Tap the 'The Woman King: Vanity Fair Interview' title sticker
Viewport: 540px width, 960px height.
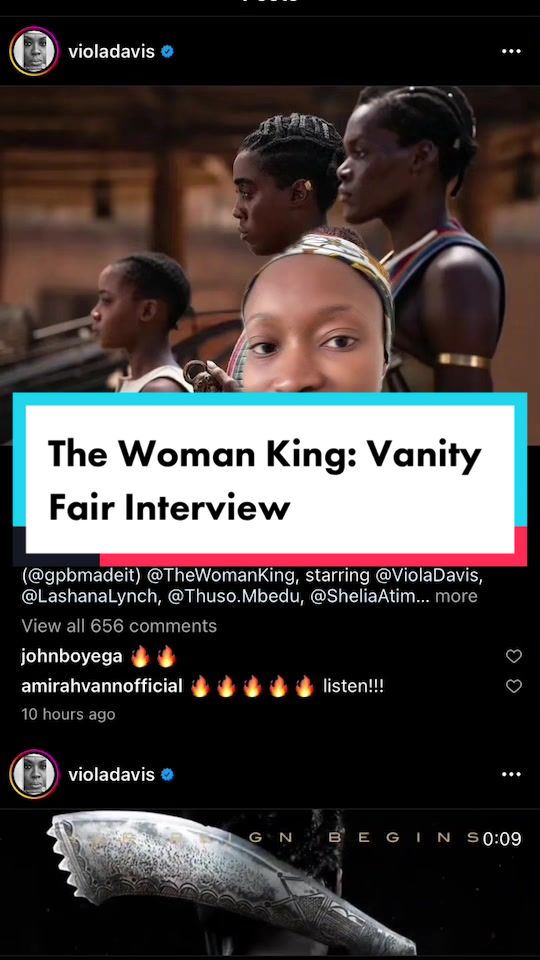(x=270, y=479)
